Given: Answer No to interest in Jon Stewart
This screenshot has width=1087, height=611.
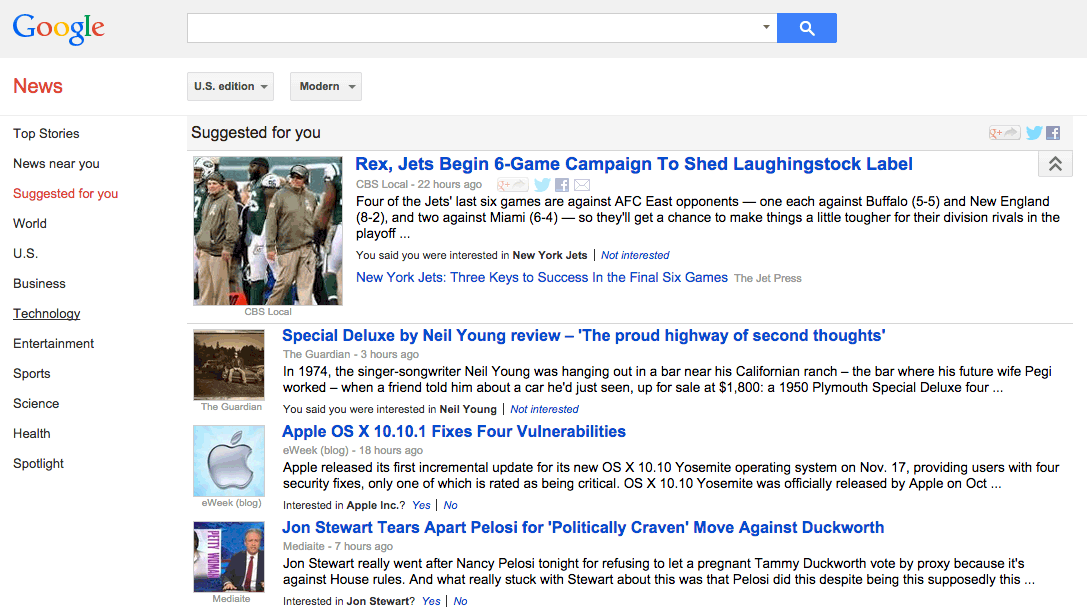Looking at the screenshot, I should point(459,600).
